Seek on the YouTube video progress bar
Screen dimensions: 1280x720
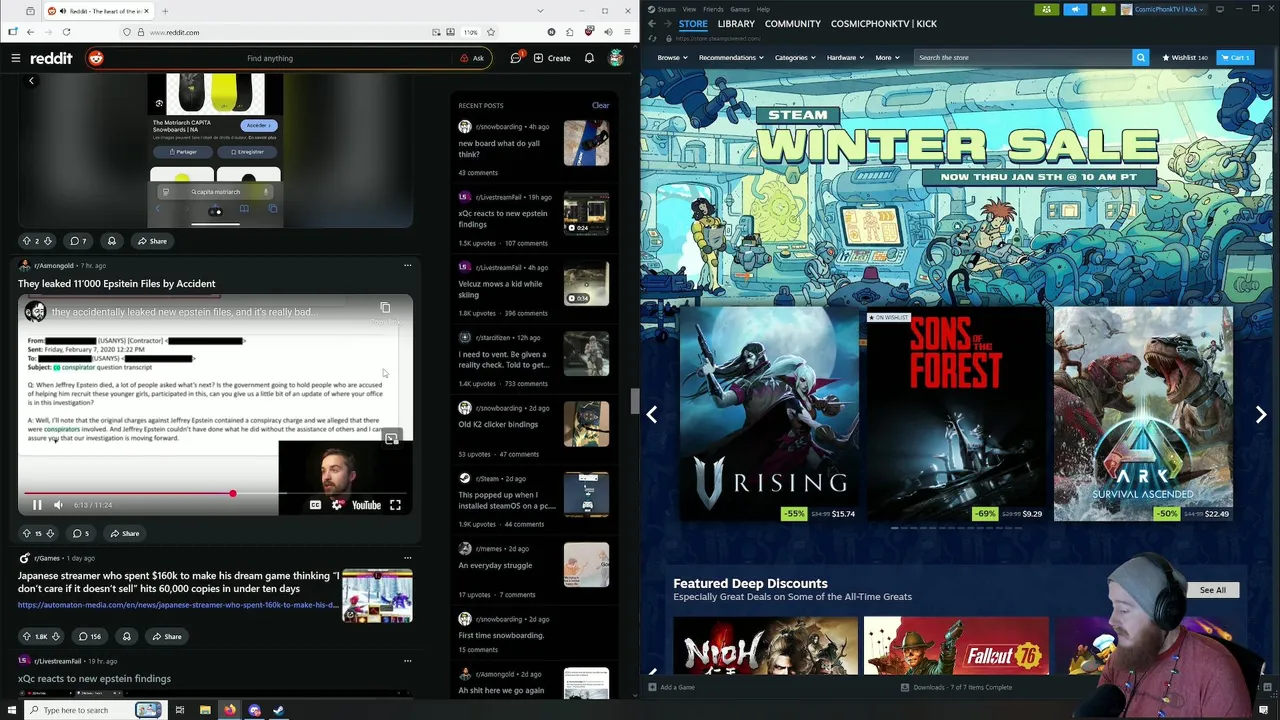pos(215,493)
